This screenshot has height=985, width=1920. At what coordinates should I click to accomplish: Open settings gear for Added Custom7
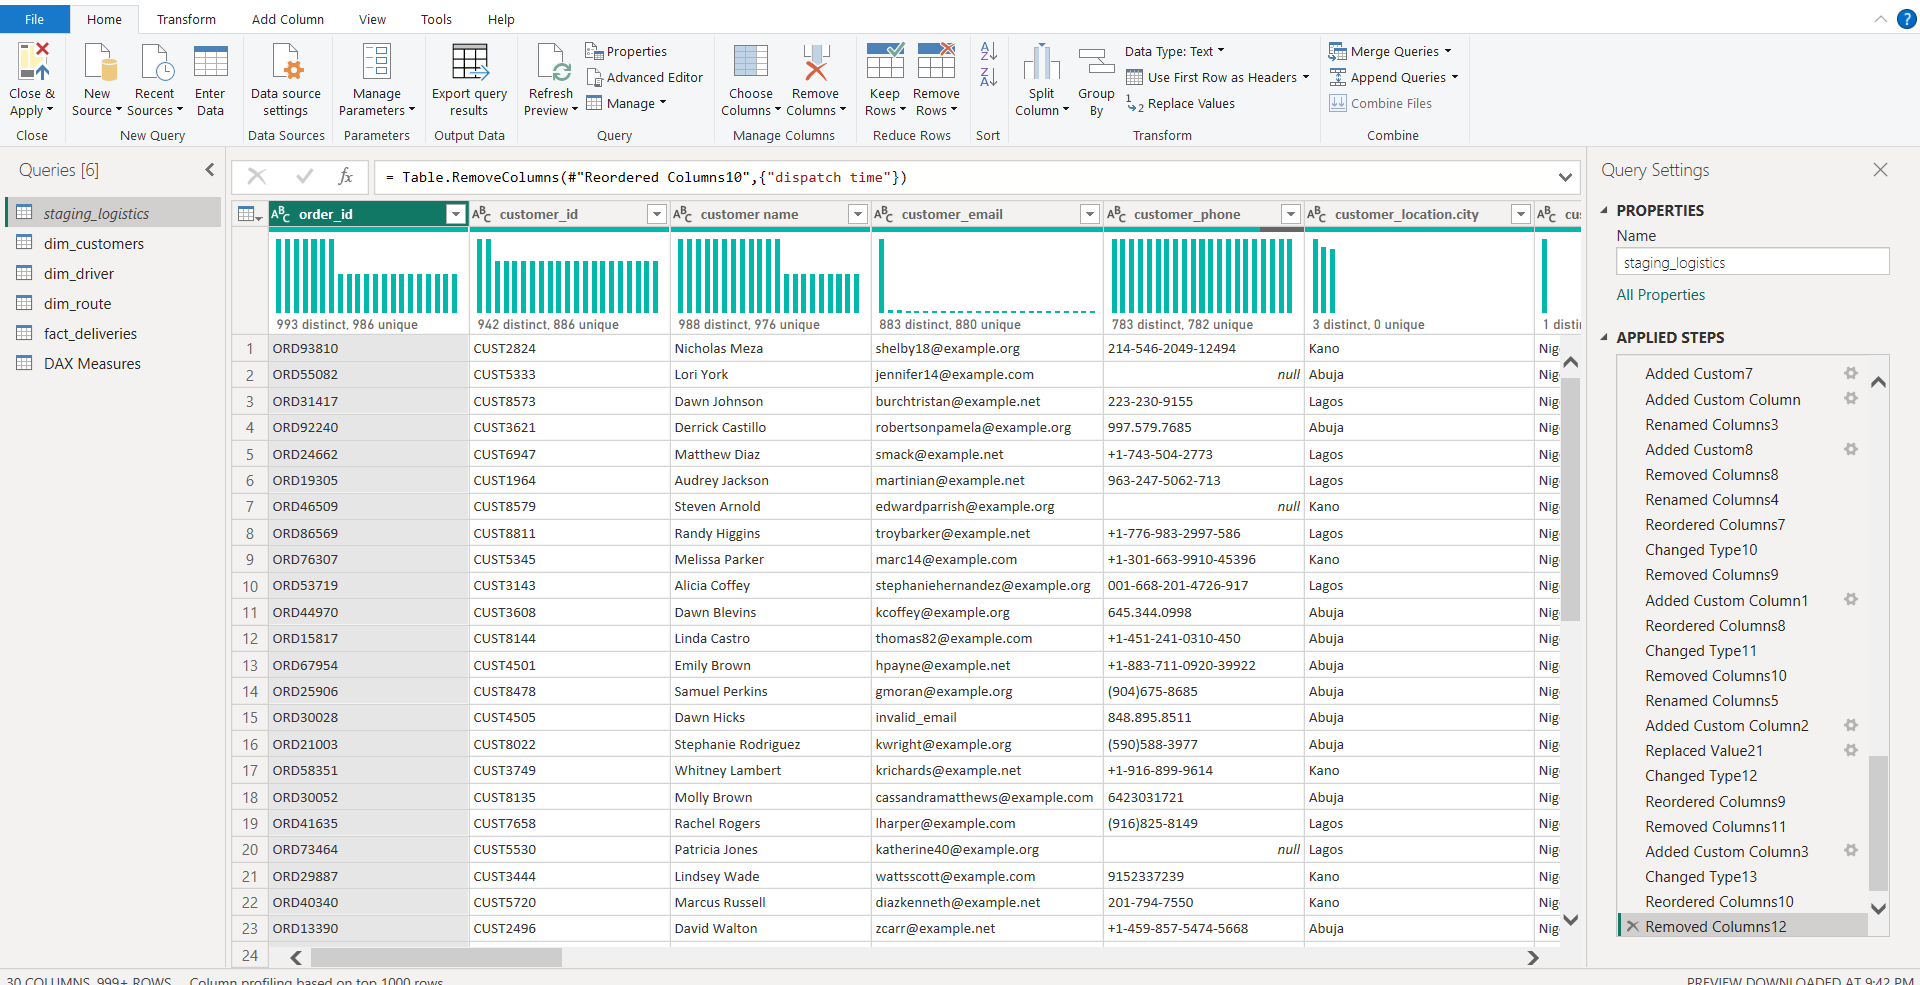(x=1851, y=373)
